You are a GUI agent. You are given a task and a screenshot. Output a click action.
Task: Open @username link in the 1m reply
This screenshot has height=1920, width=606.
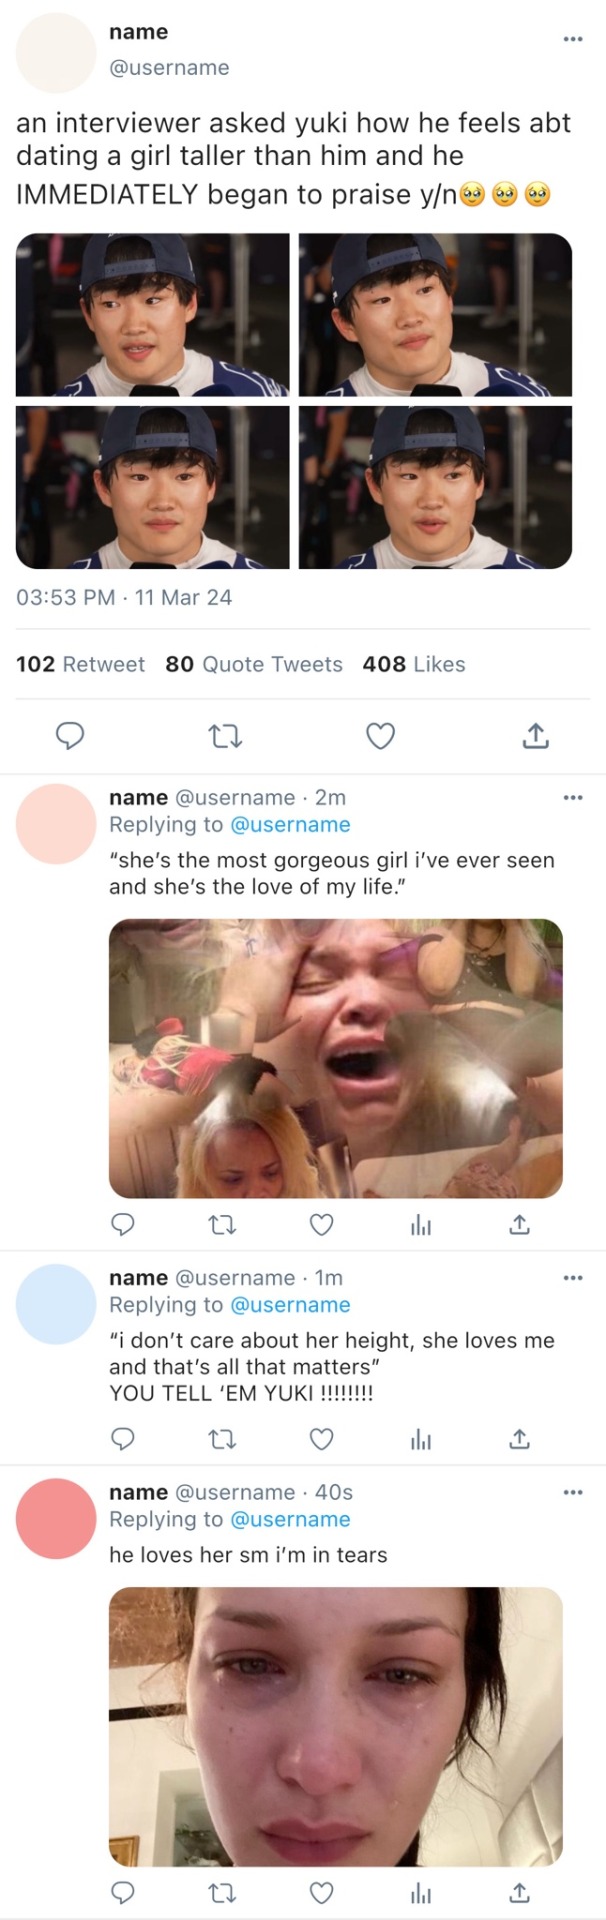point(290,1304)
